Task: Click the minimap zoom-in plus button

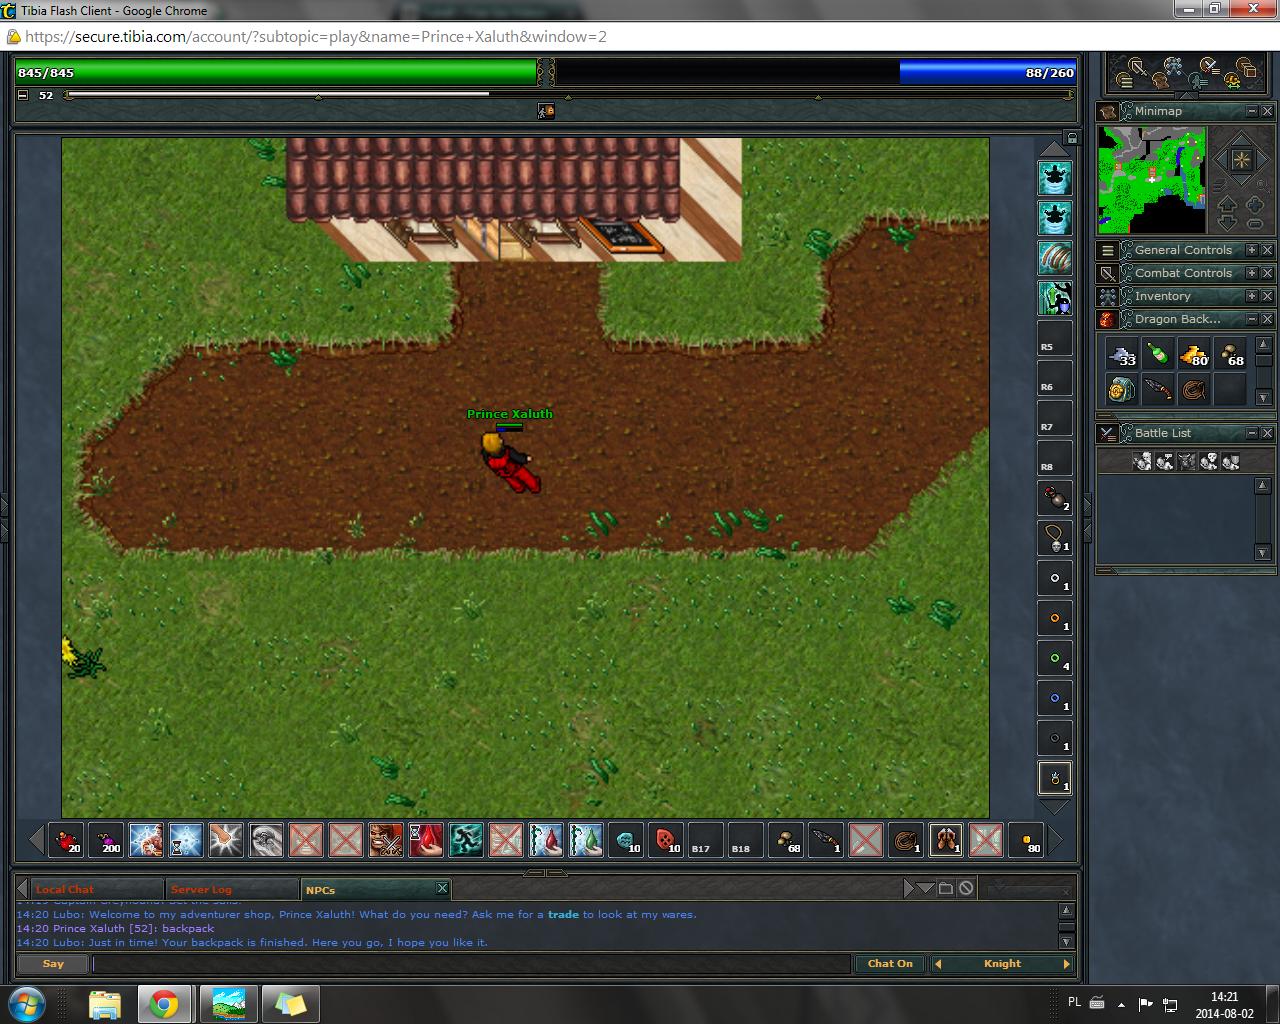Action: click(x=1254, y=205)
